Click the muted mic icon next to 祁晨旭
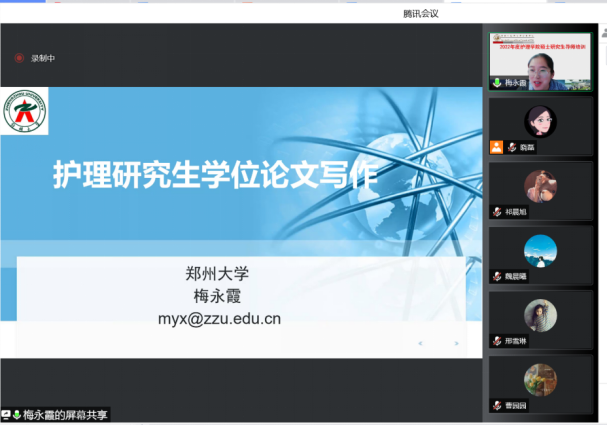Screen dimensions: 608x427 pyautogui.click(x=497, y=212)
